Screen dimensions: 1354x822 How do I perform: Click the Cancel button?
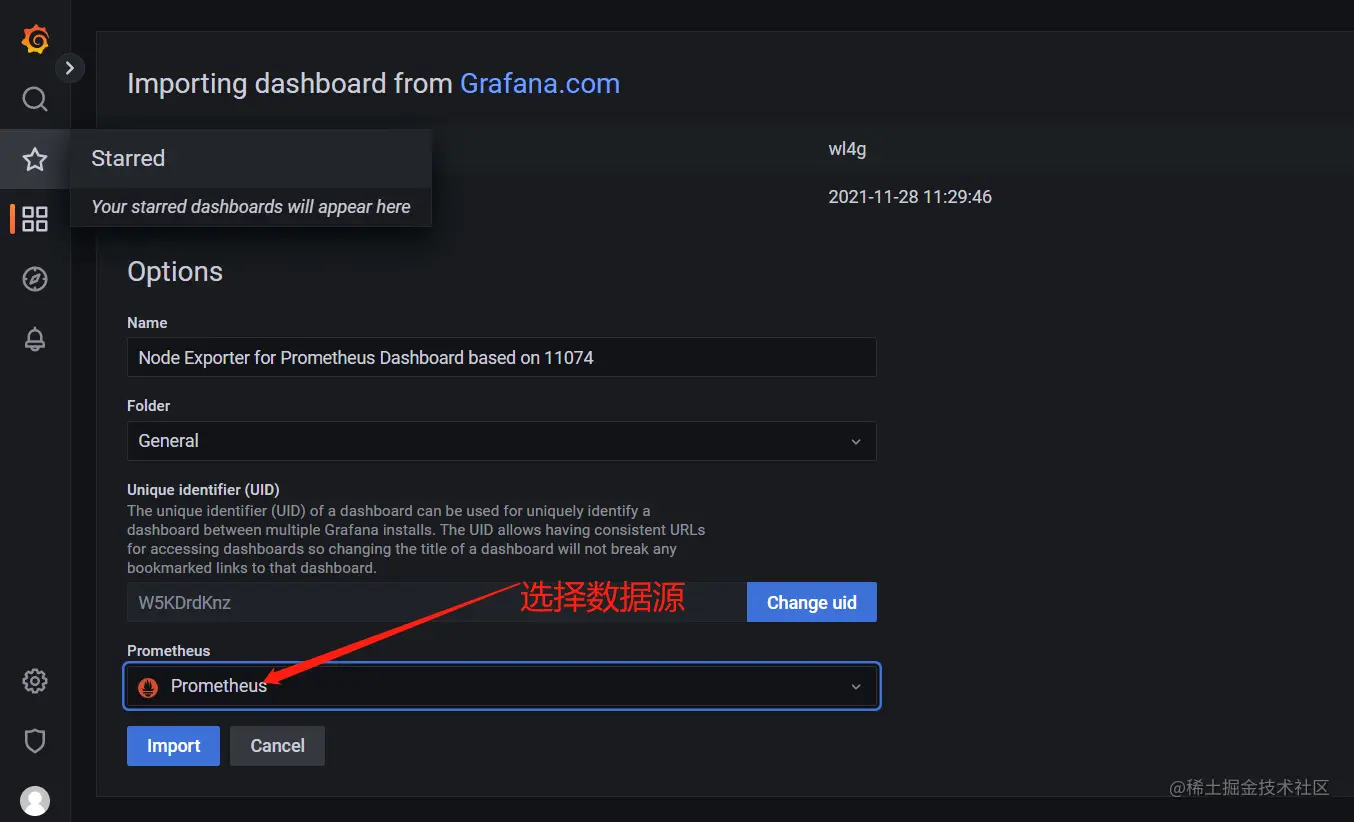277,746
